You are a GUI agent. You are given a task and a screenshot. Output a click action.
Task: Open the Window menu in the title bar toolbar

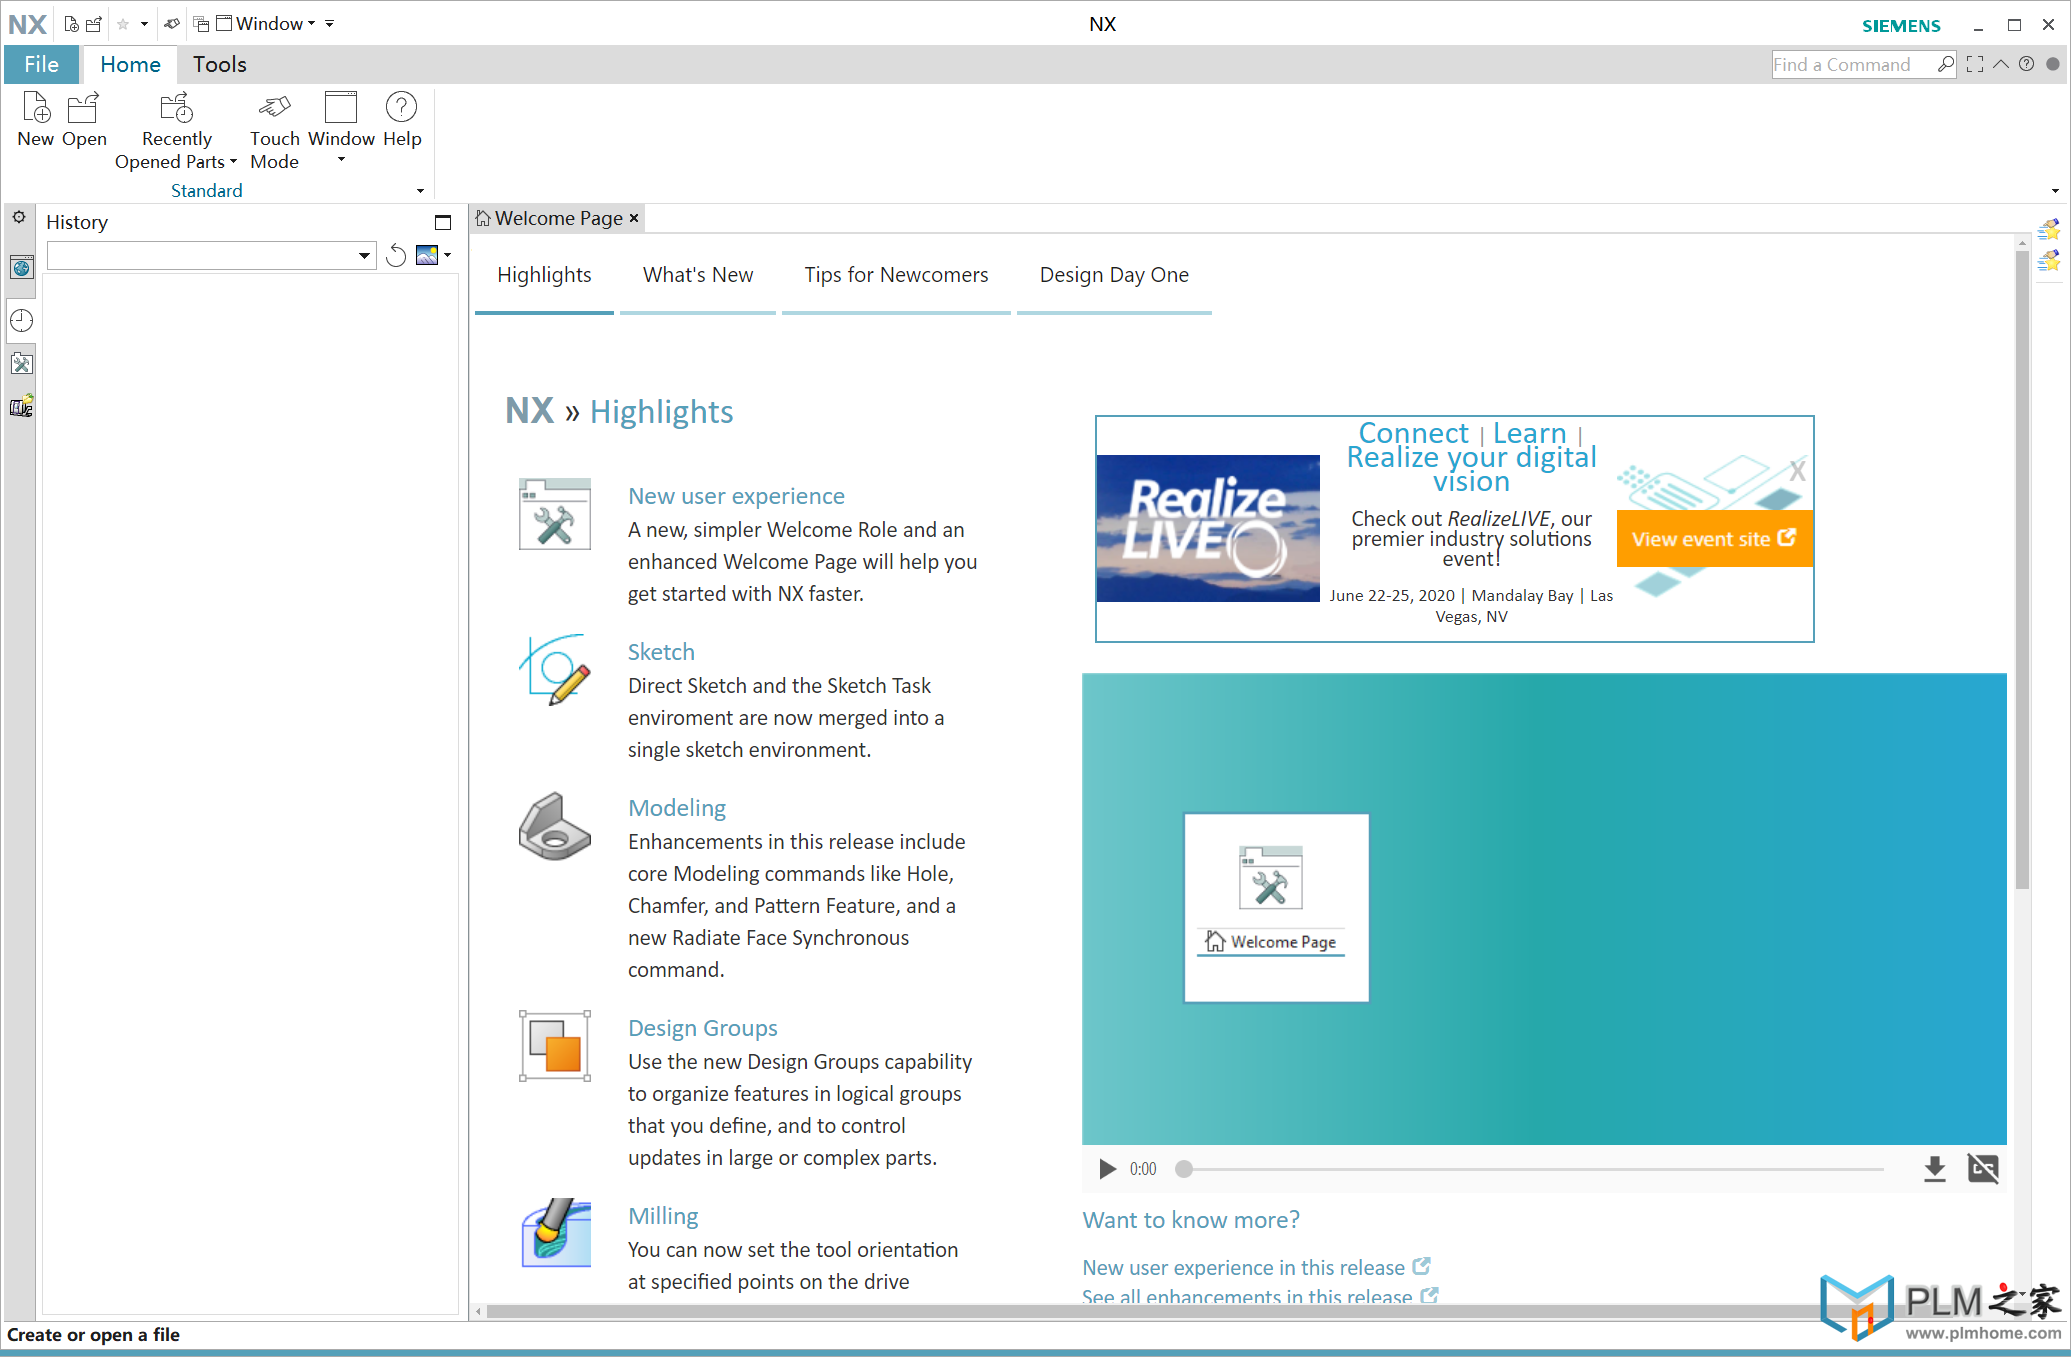[x=266, y=24]
